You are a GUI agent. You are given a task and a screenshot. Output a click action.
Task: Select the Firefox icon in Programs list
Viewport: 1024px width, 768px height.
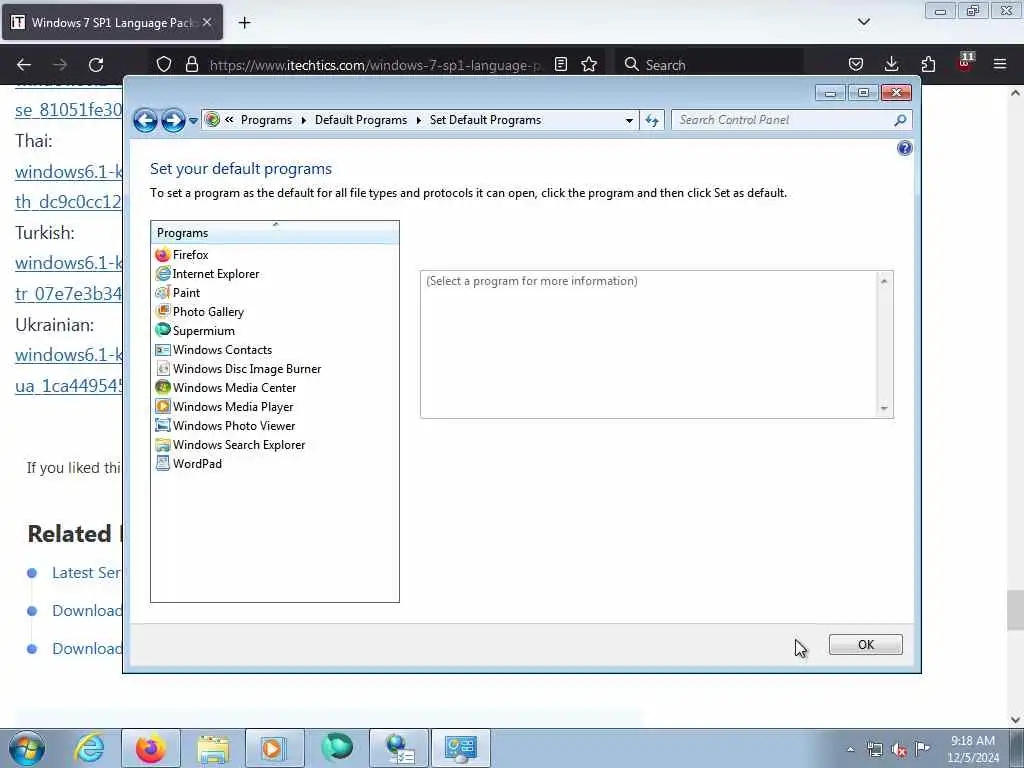(163, 255)
